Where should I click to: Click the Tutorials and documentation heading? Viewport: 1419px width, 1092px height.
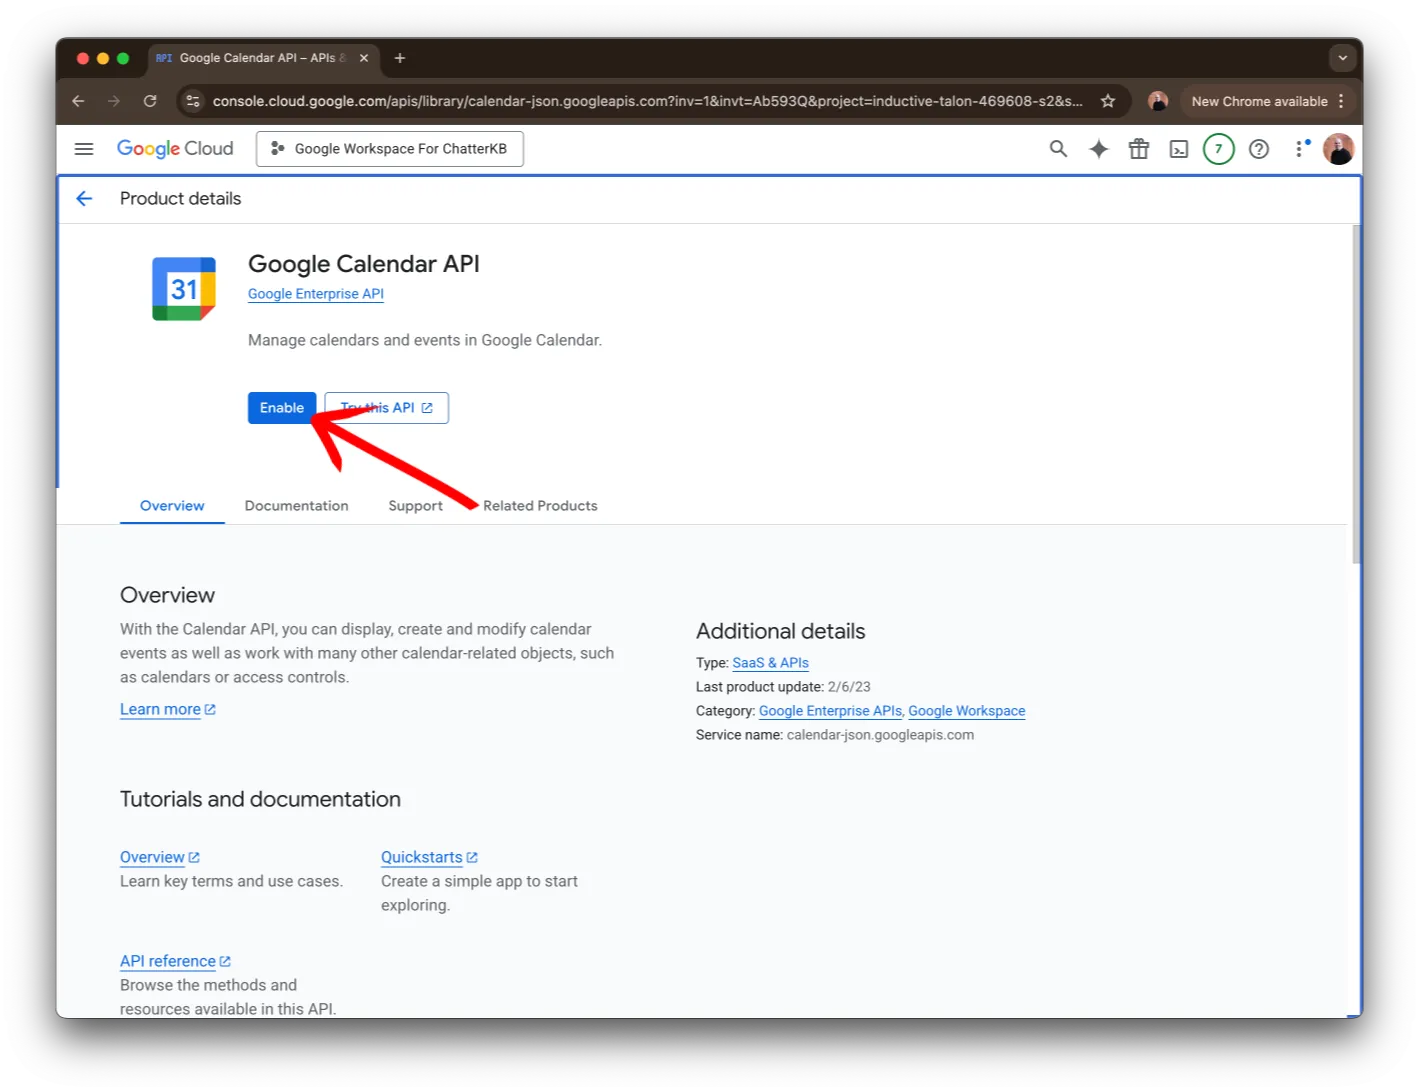tap(260, 799)
